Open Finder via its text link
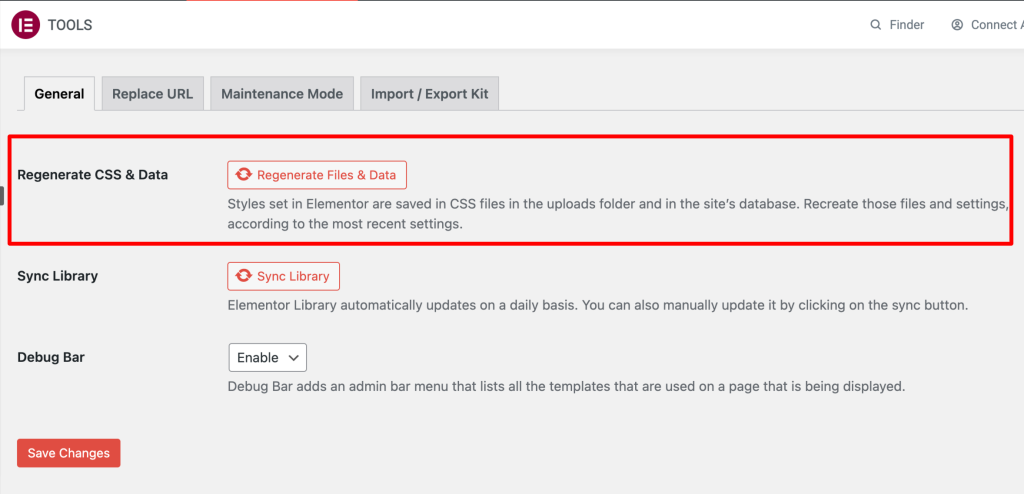Image resolution: width=1024 pixels, height=494 pixels. [x=906, y=25]
